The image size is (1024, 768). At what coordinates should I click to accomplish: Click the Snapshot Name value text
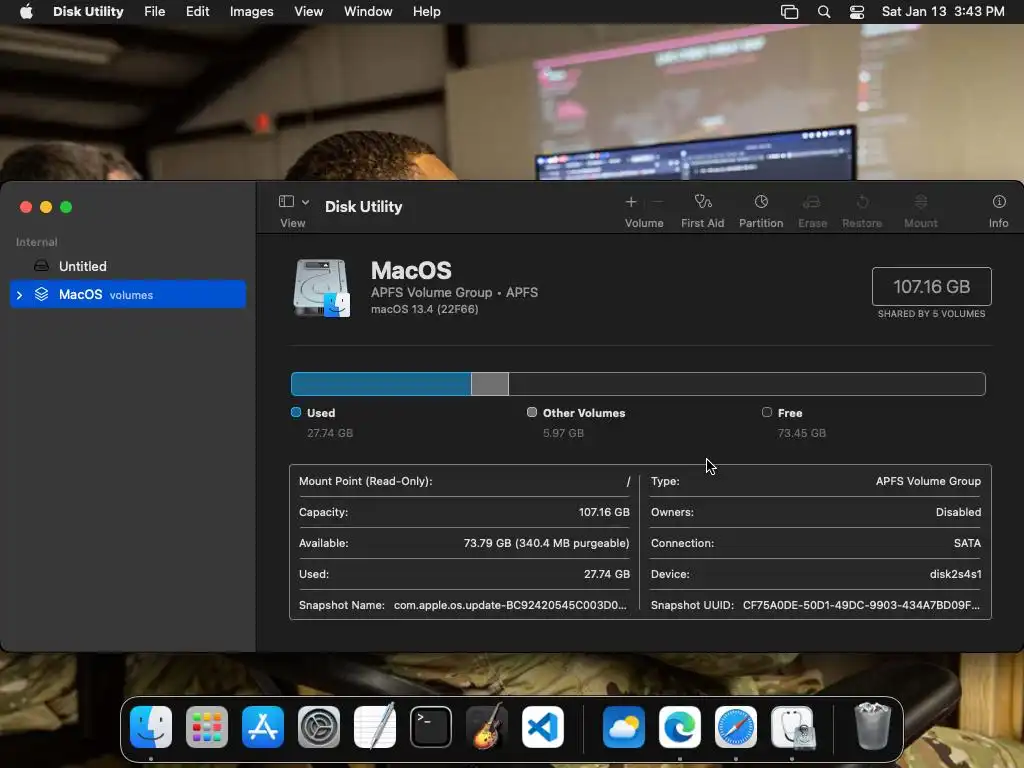510,605
